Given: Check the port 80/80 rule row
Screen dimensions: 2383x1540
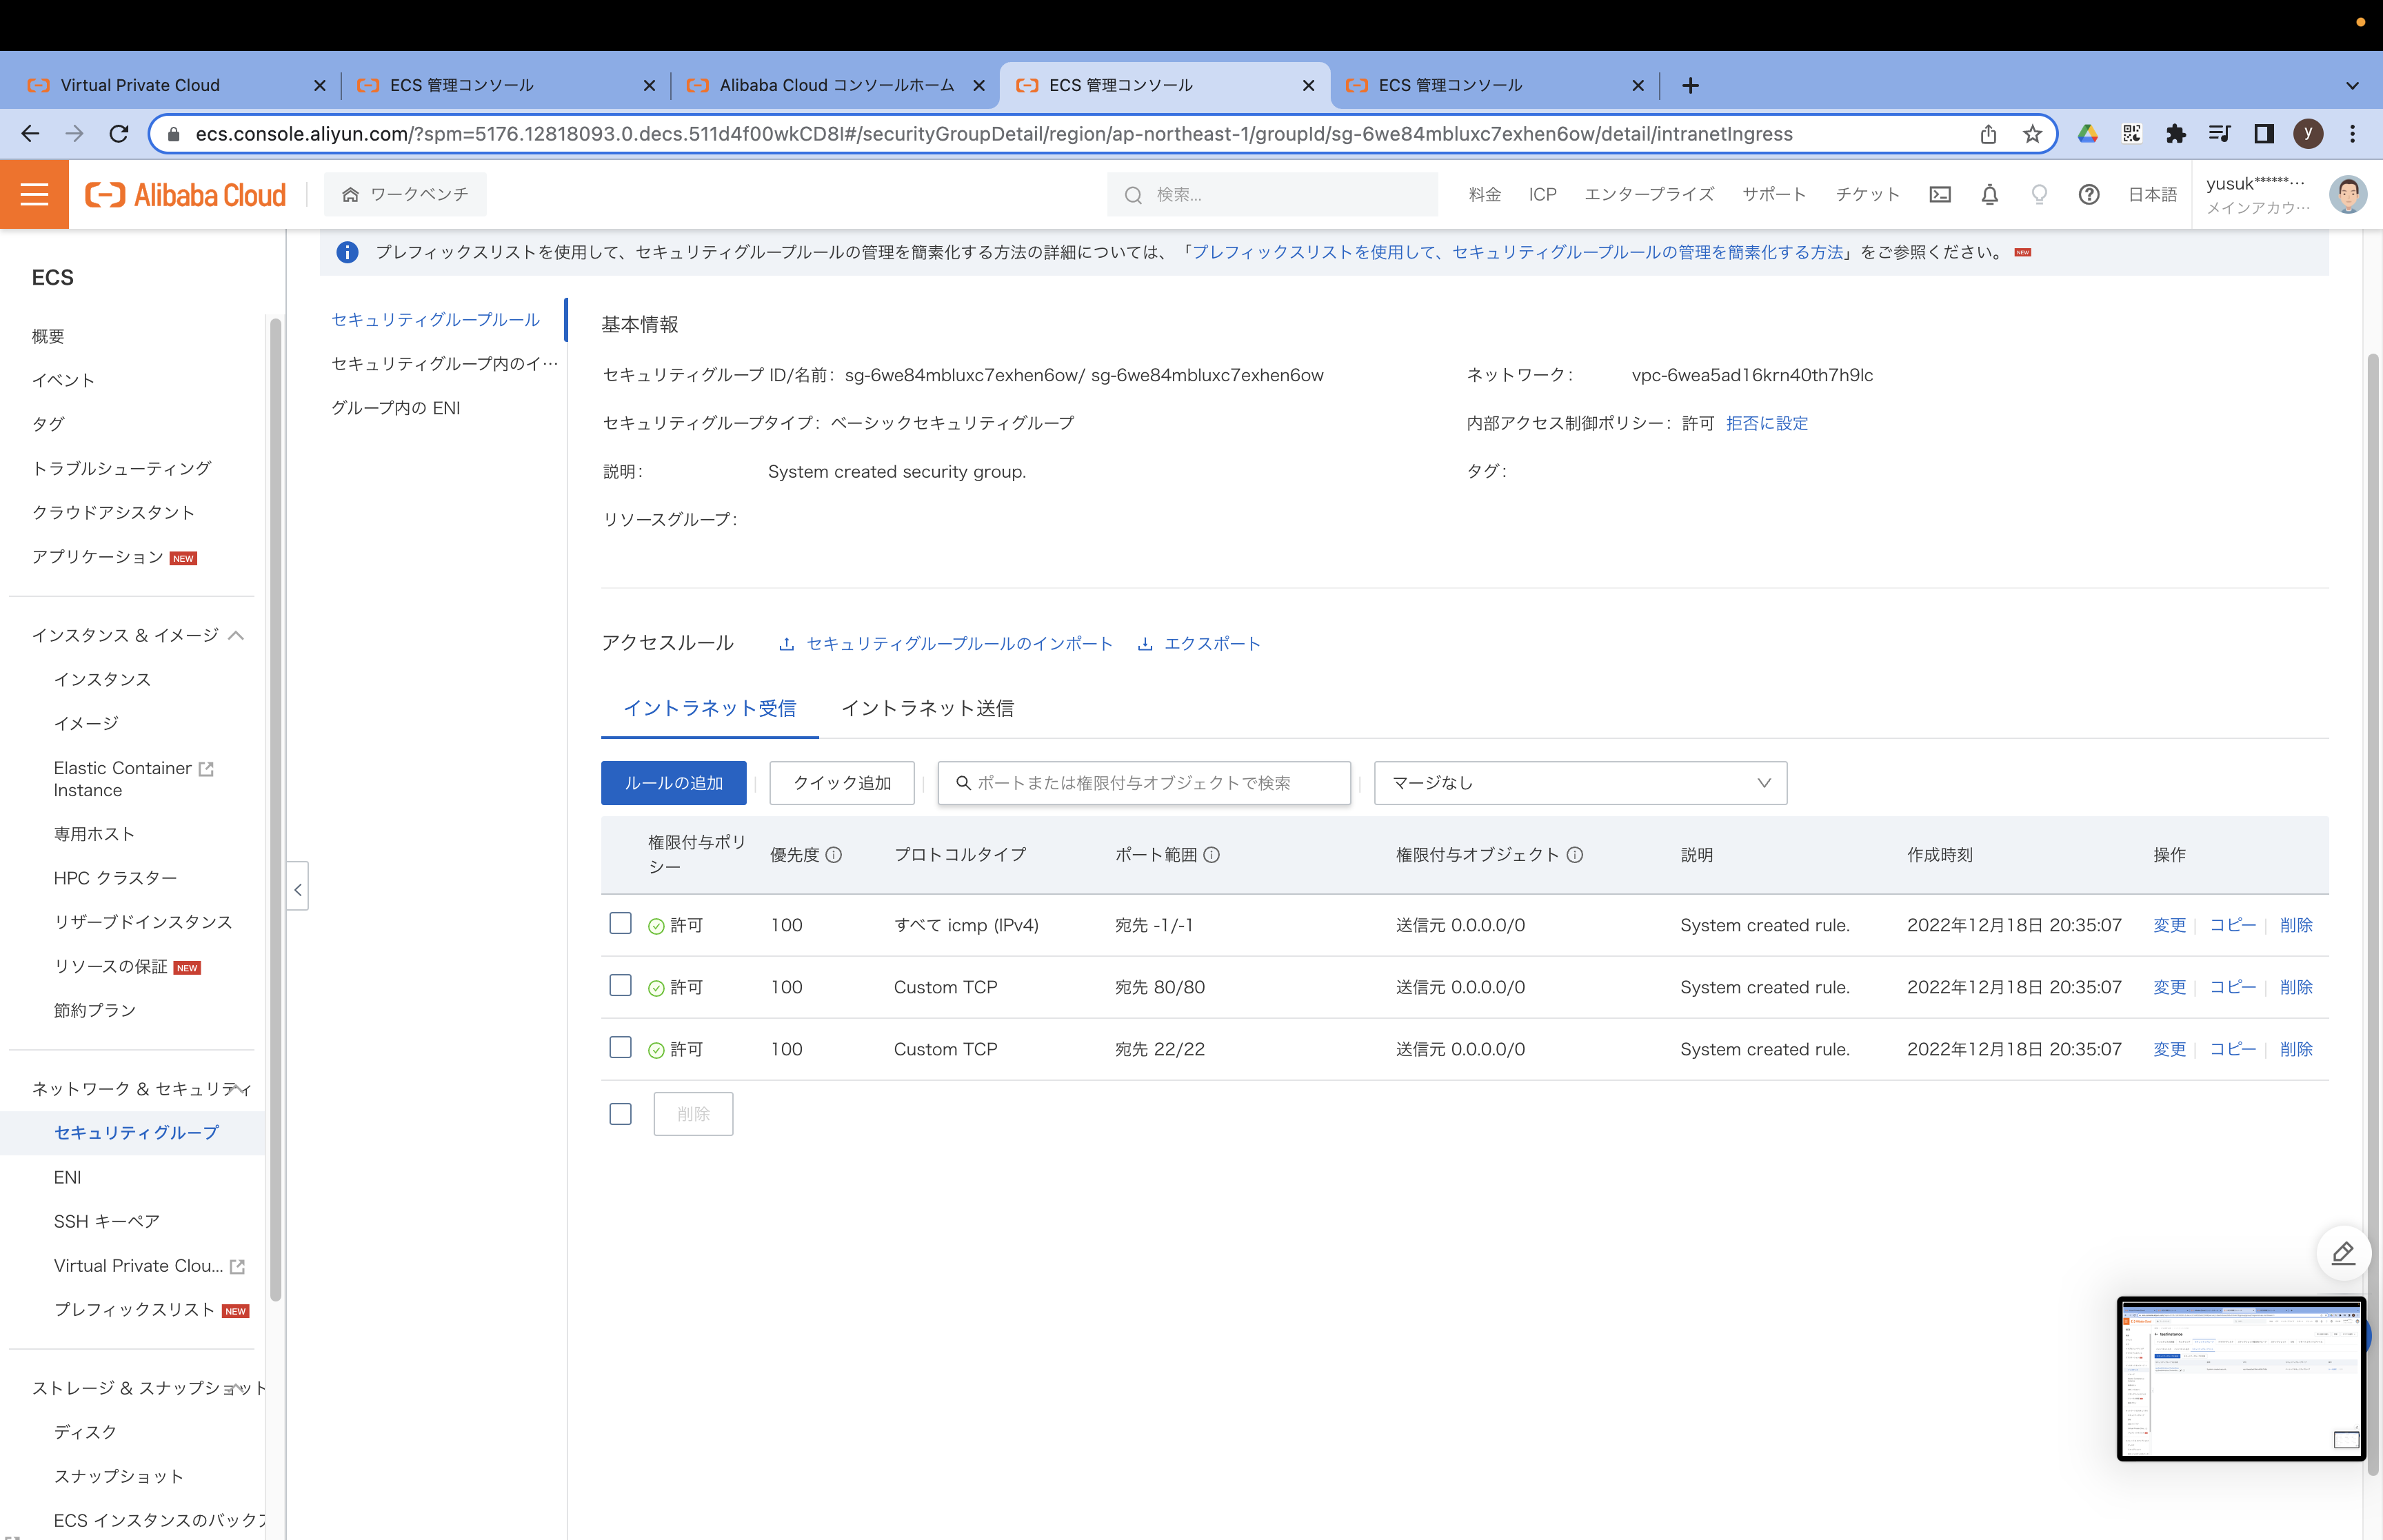Looking at the screenshot, I should 620,986.
